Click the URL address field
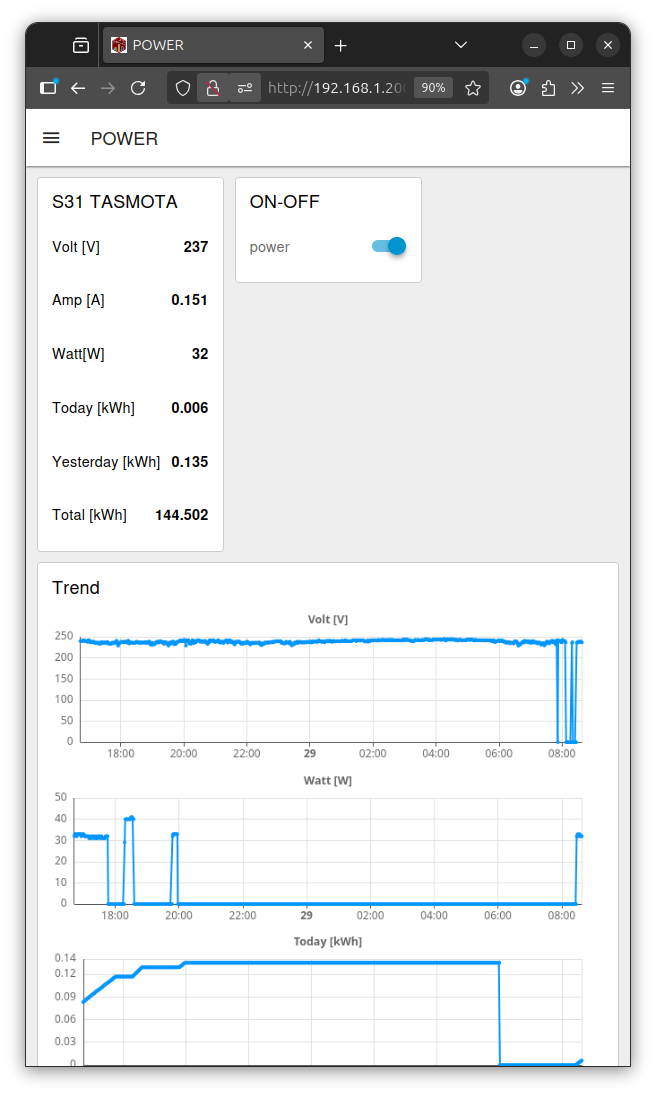656x1095 pixels. (x=335, y=88)
